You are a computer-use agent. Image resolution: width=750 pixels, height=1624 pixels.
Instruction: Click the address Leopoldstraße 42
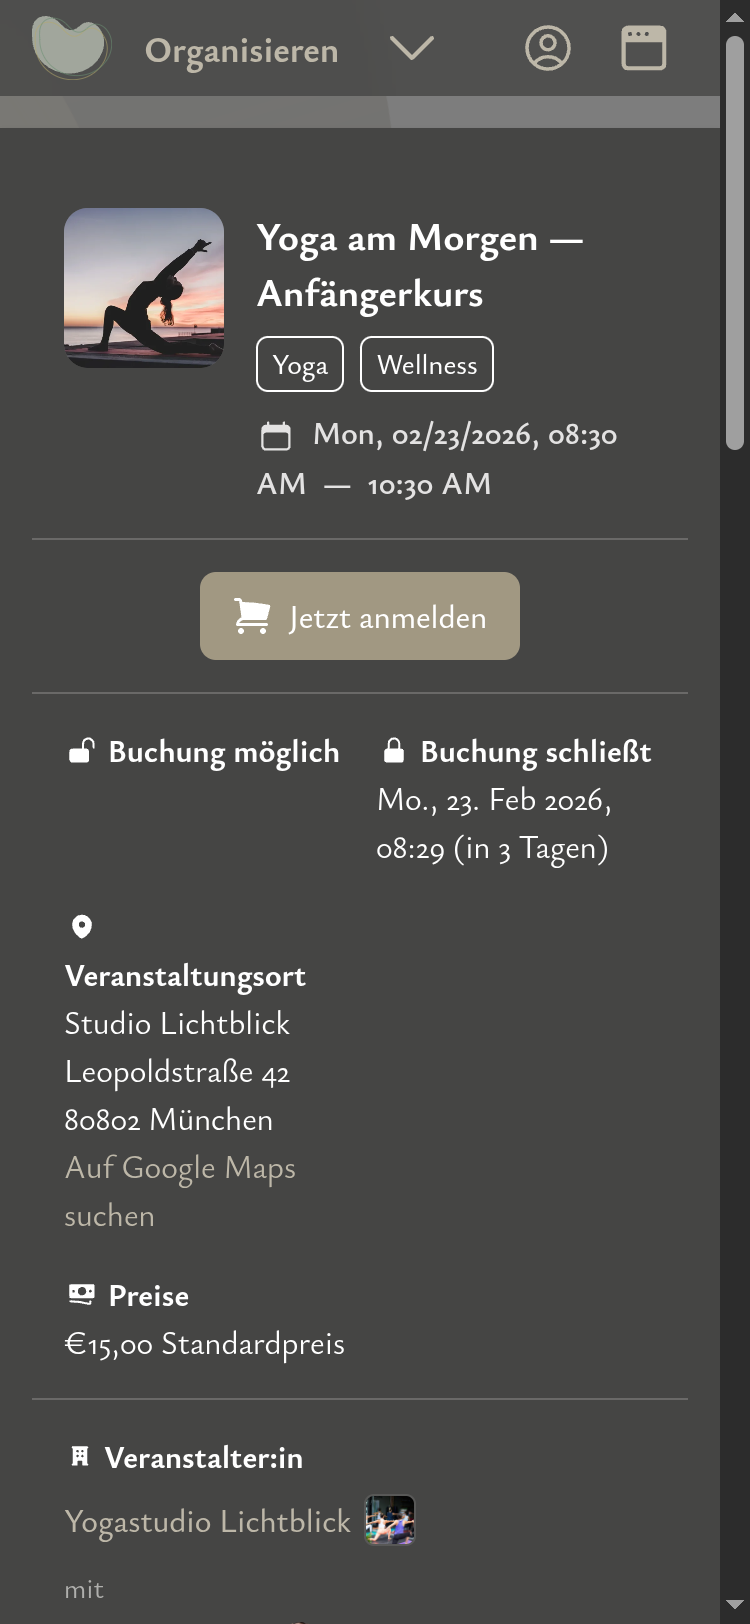click(177, 1072)
